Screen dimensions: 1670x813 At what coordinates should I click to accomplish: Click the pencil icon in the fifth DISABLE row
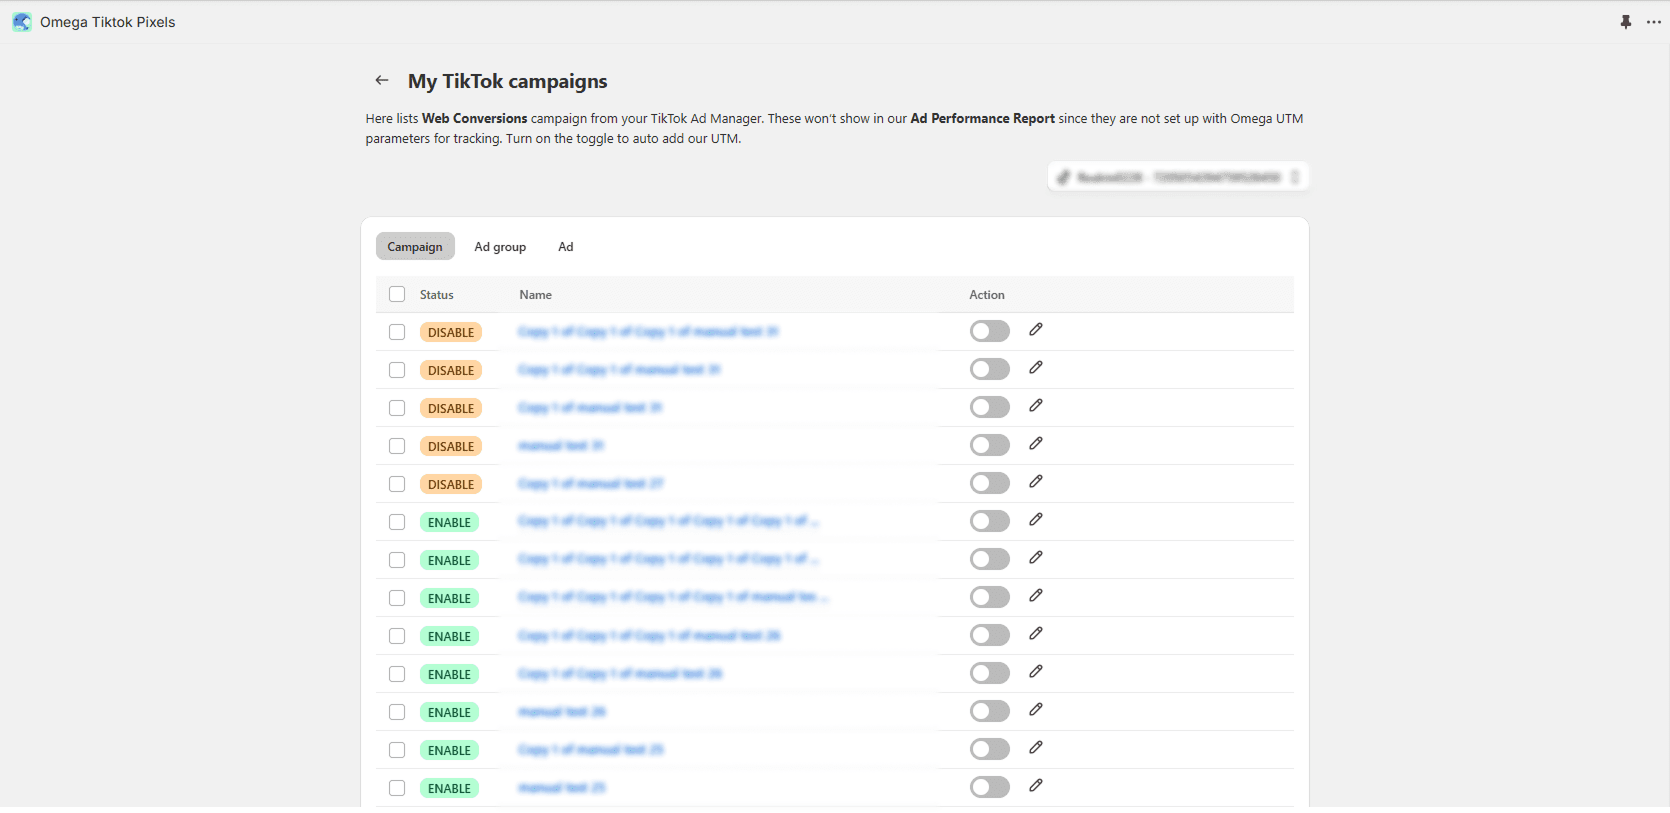(x=1036, y=482)
